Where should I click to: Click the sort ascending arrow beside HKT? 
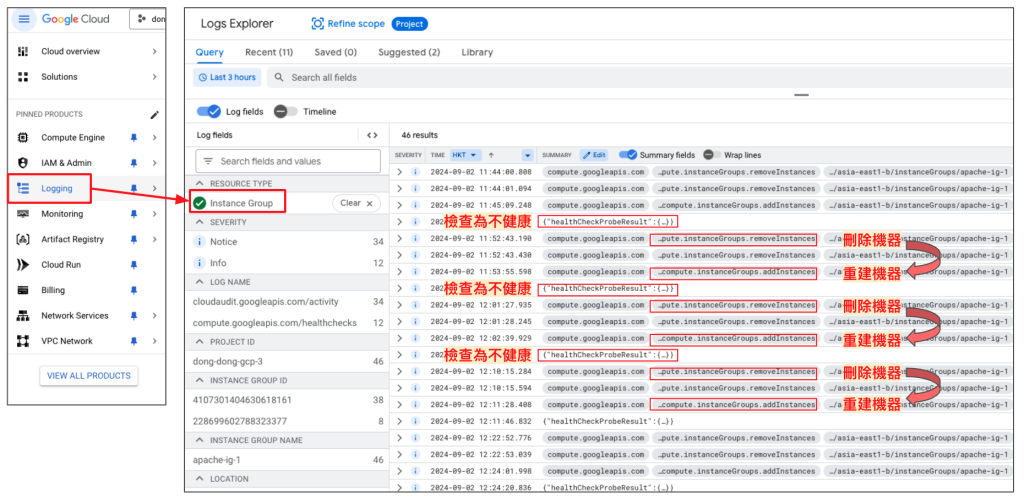(491, 155)
